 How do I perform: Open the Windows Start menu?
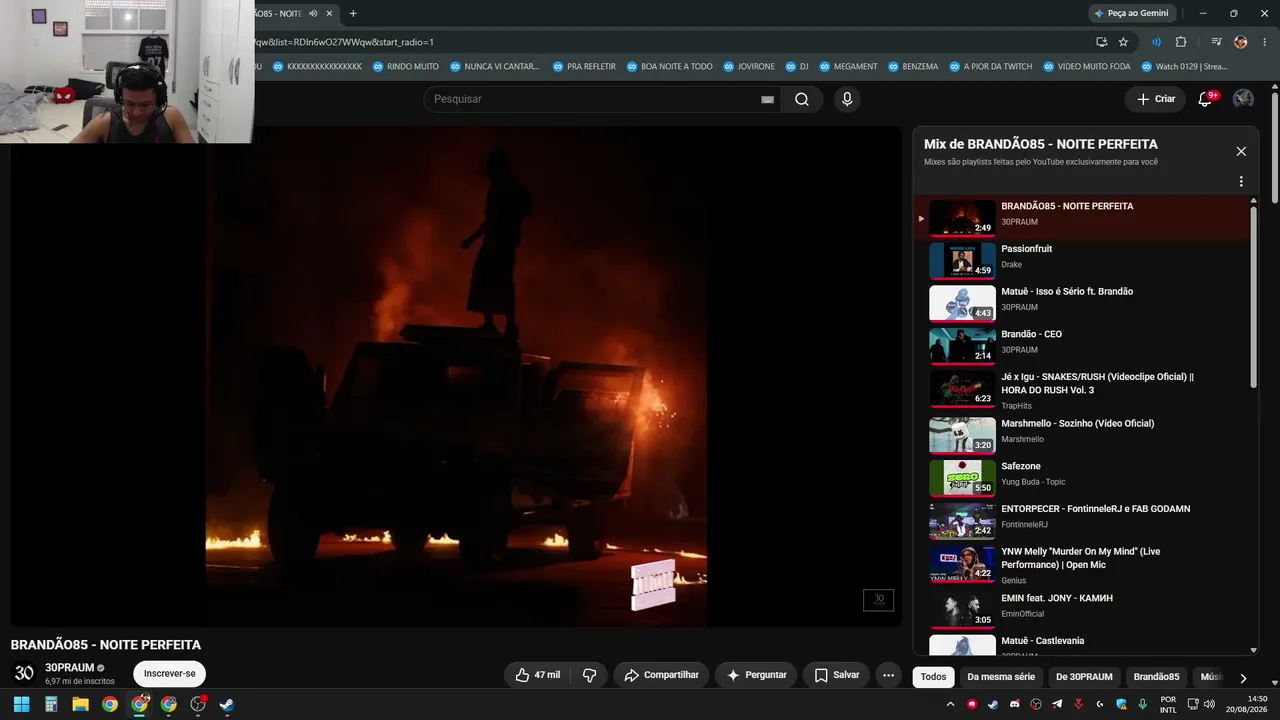pyautogui.click(x=21, y=704)
